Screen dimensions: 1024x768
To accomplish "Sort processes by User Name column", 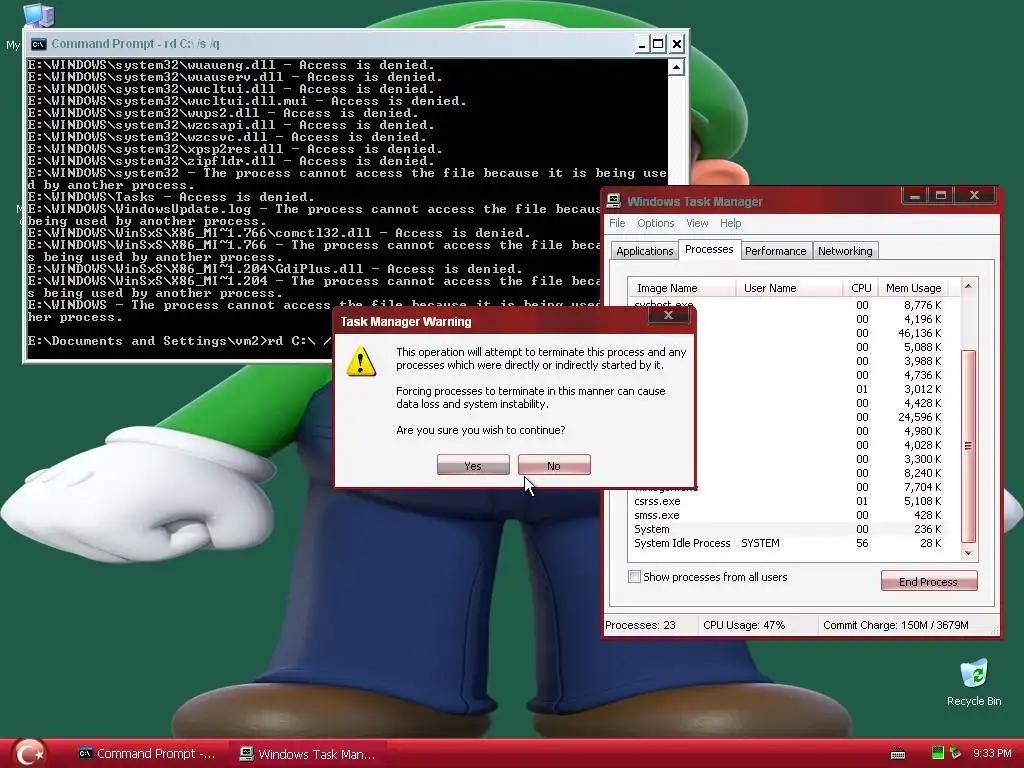I will (x=789, y=288).
